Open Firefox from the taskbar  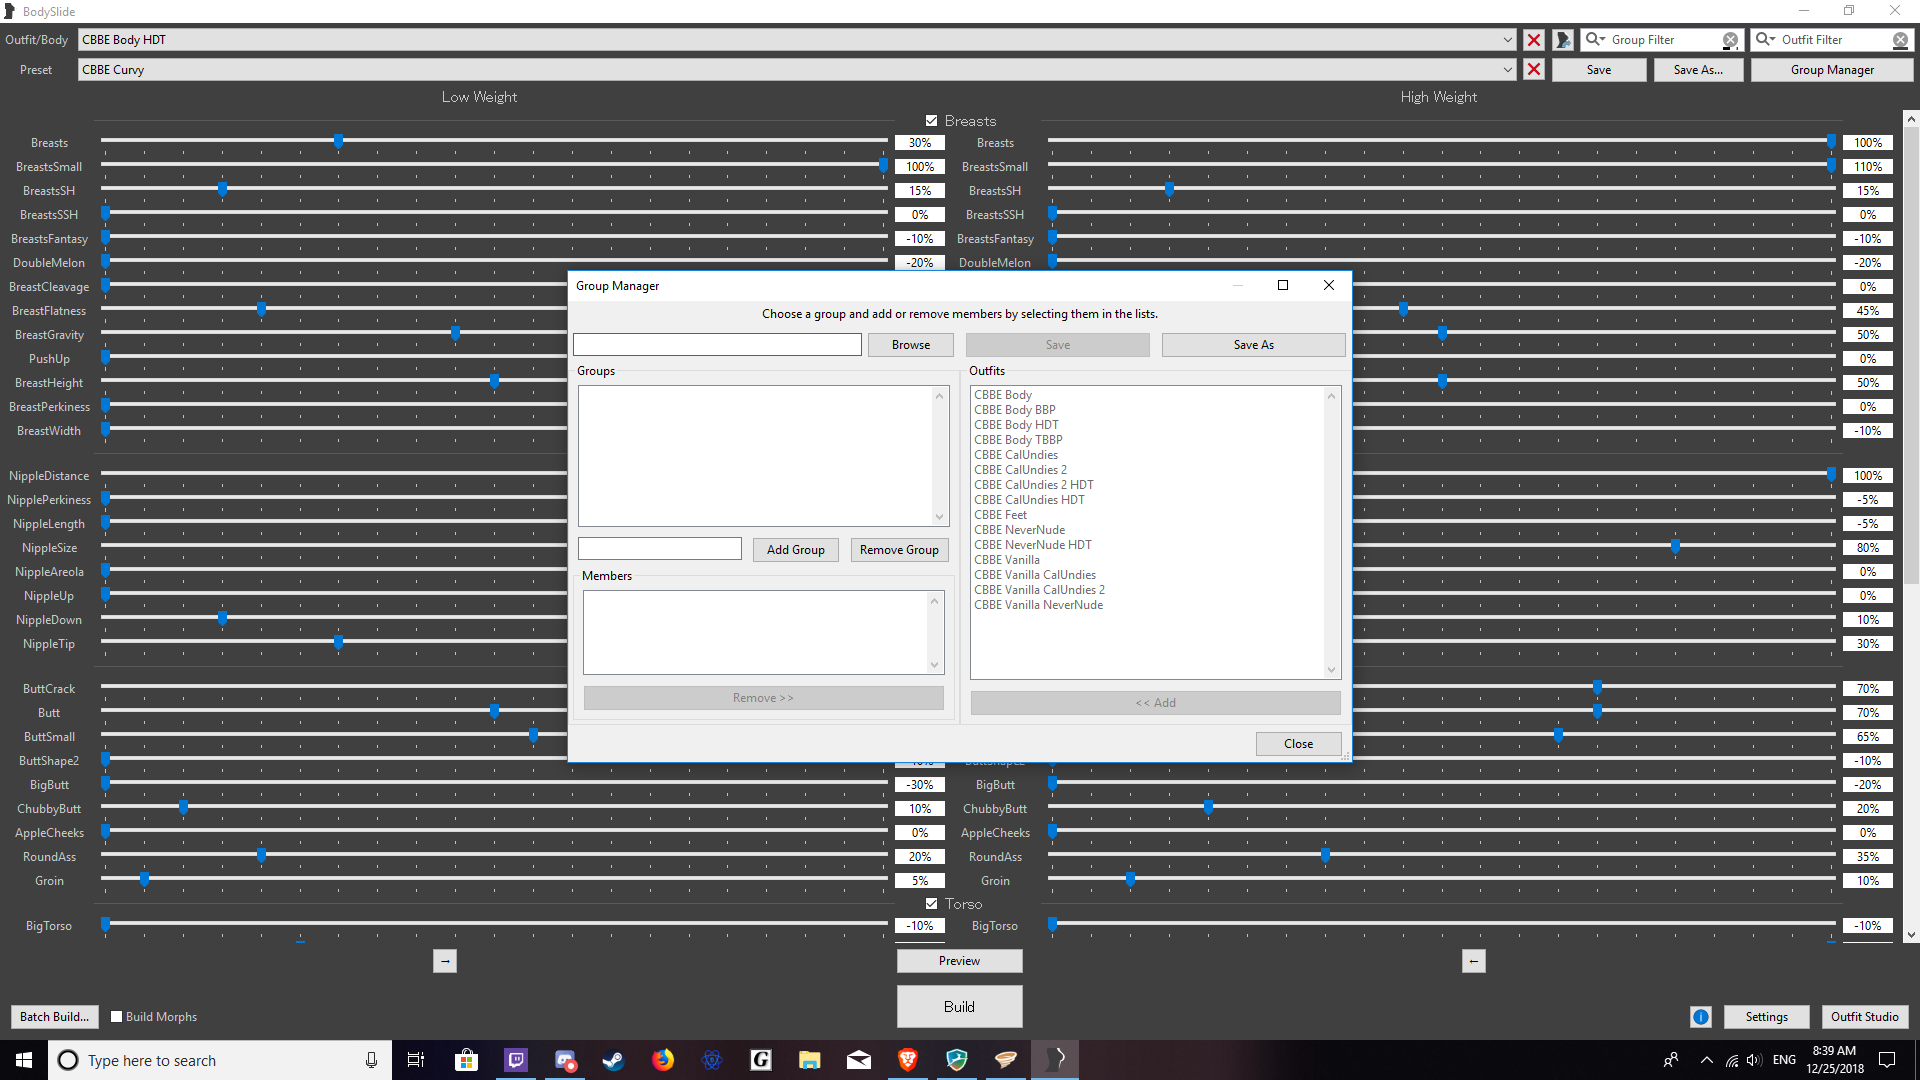pos(662,1060)
